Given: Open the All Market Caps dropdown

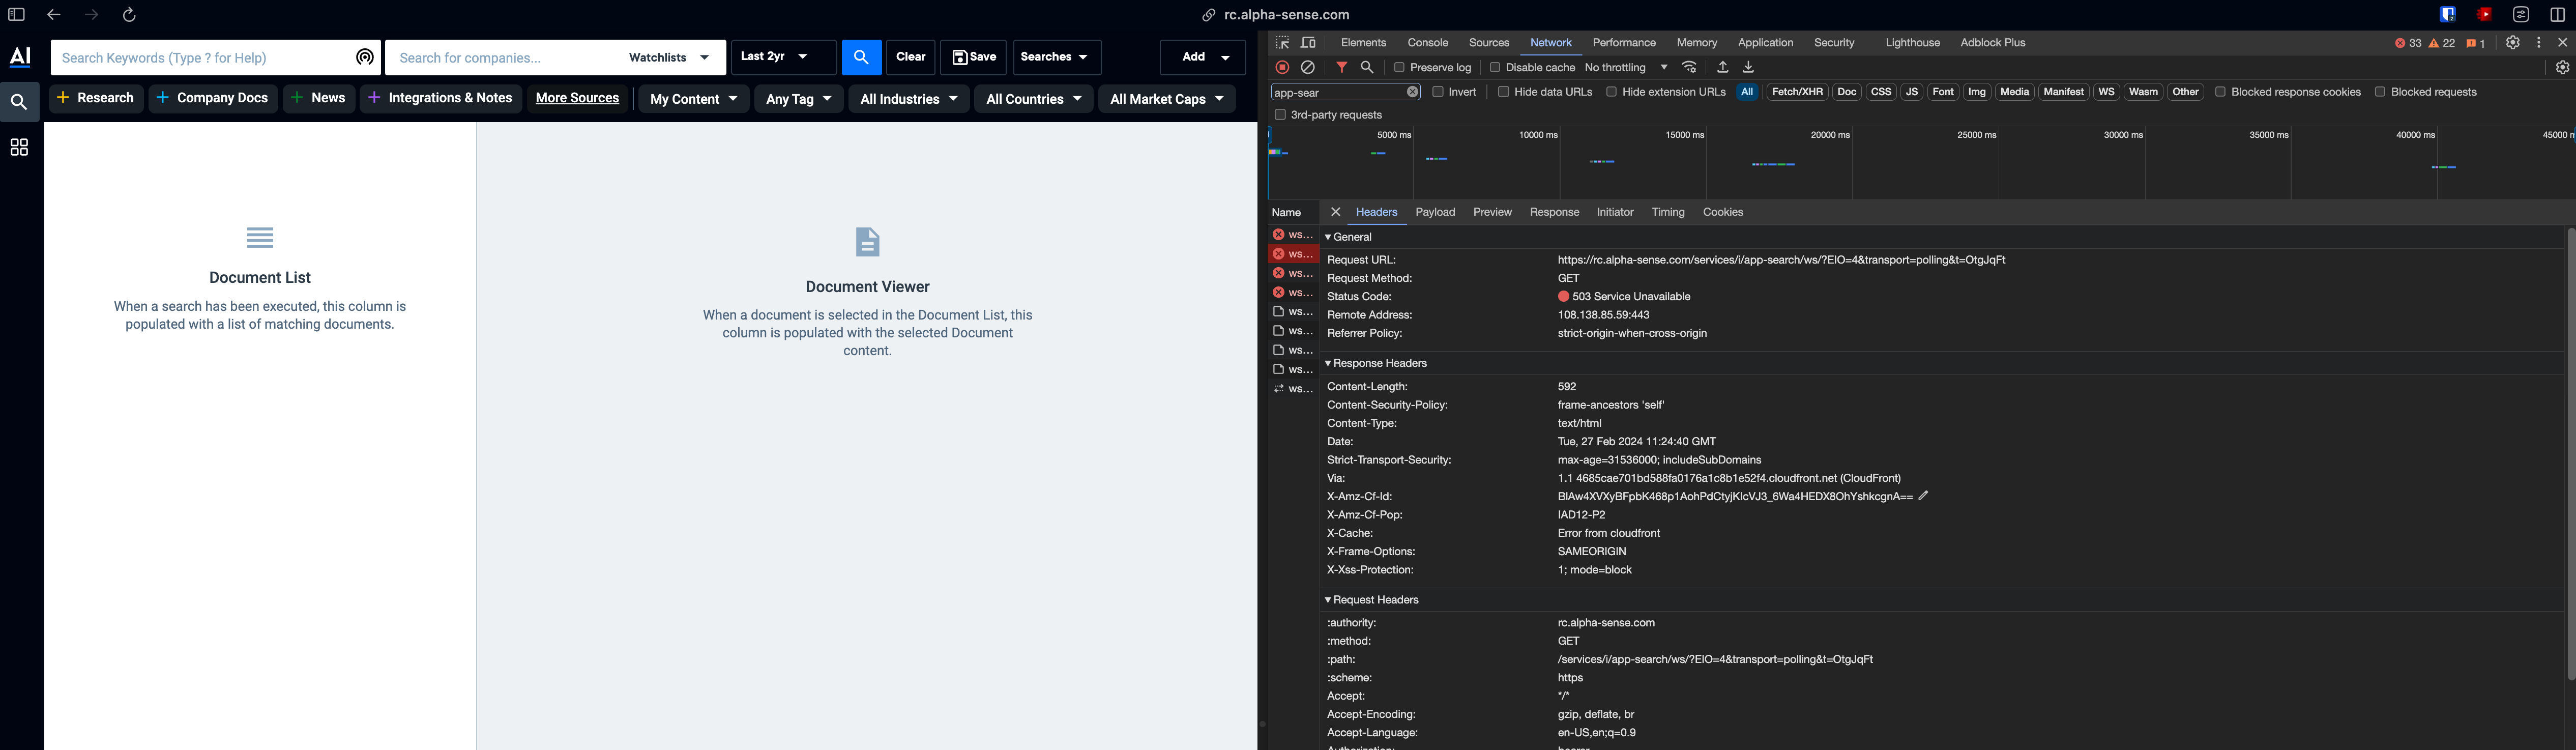Looking at the screenshot, I should 1167,99.
